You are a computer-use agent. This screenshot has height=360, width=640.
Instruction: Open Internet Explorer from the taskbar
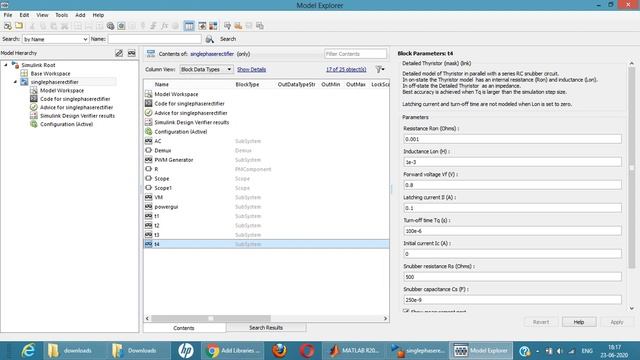(28, 351)
